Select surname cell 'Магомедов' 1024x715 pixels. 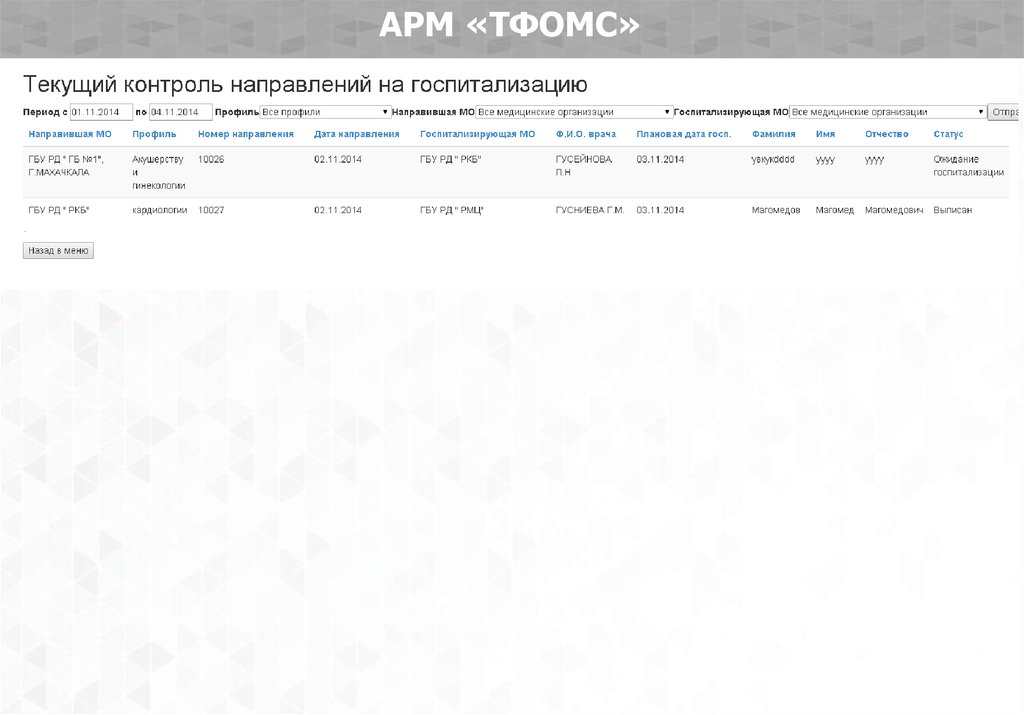tap(776, 210)
